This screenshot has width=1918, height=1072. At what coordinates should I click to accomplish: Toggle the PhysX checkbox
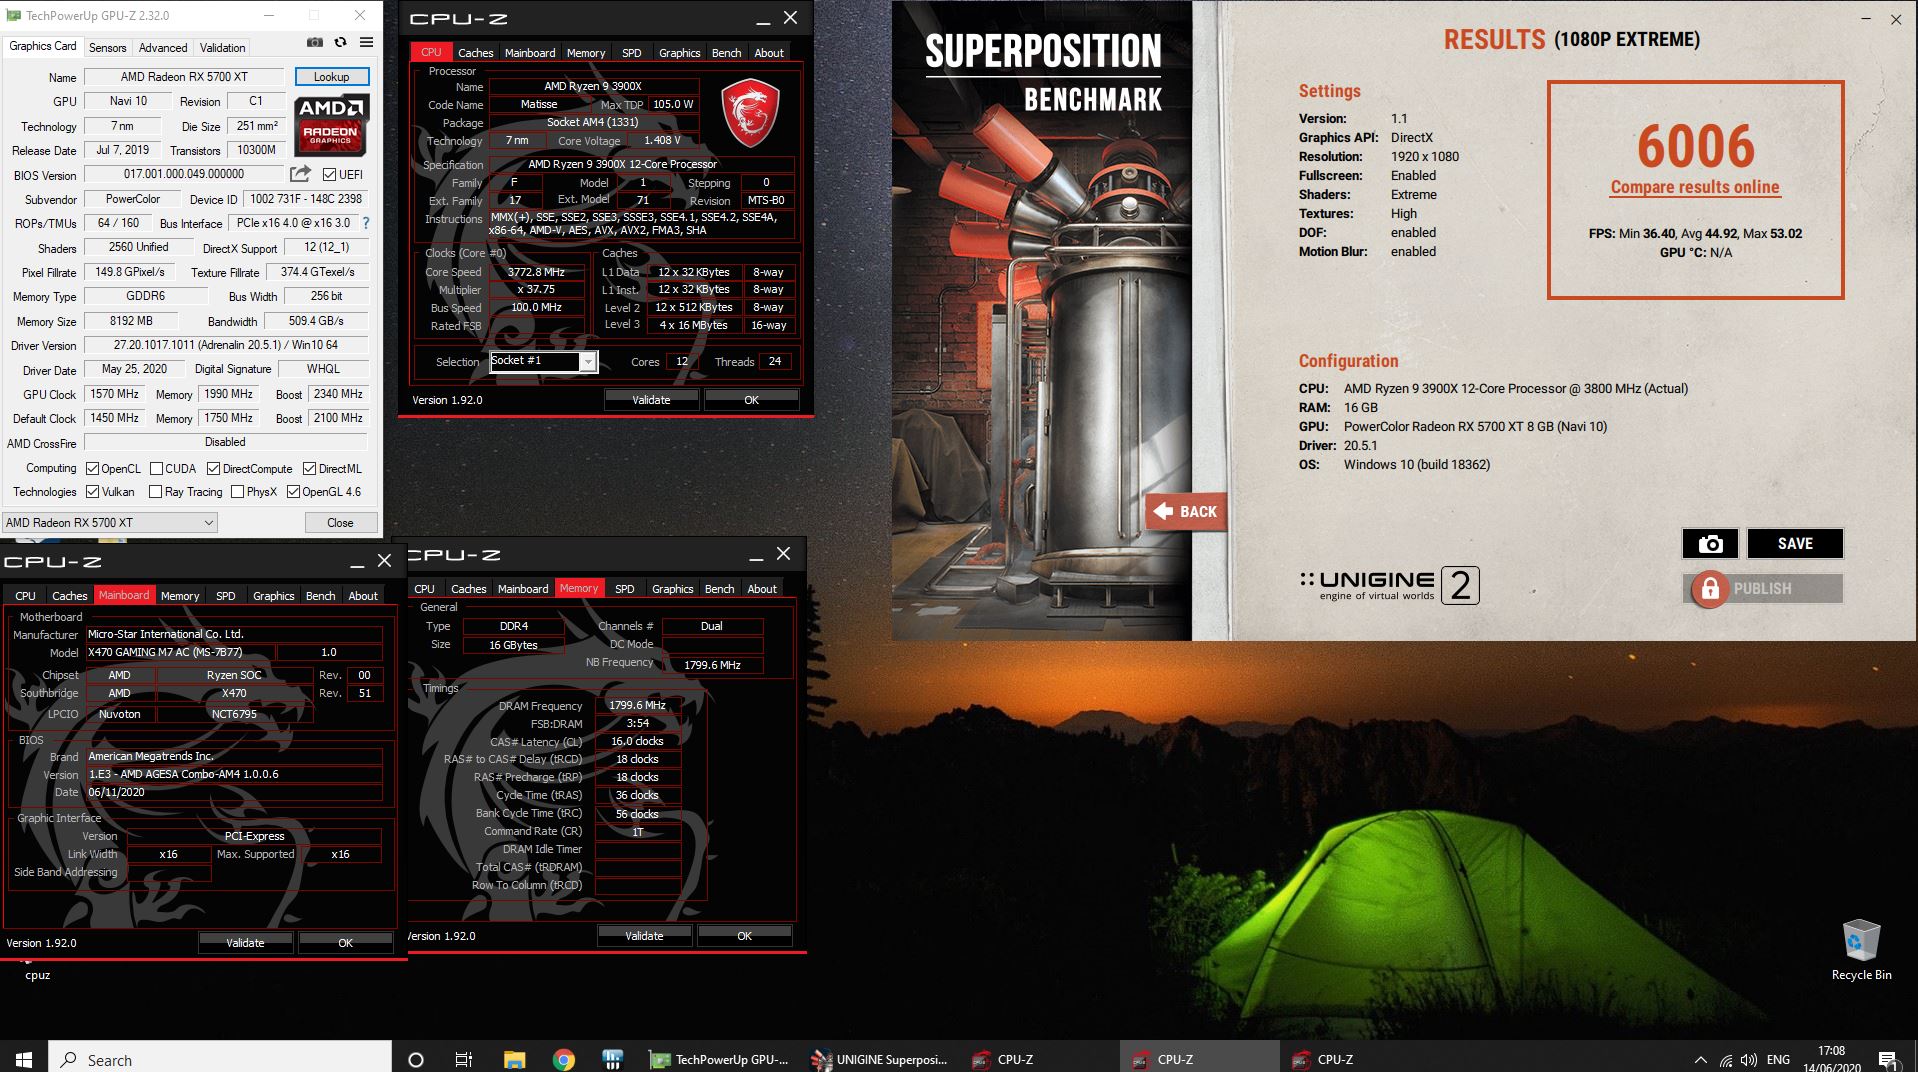[x=237, y=491]
